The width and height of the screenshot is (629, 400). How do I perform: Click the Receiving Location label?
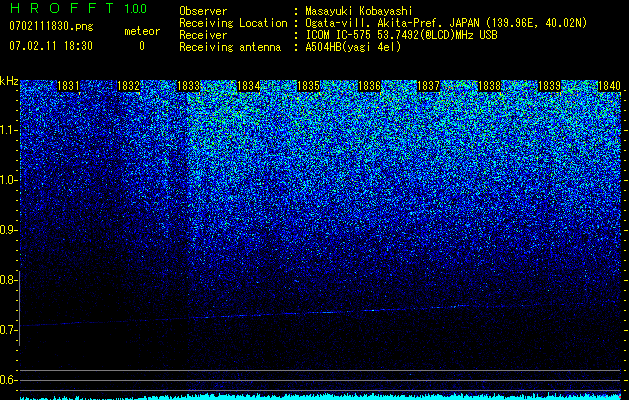[233, 23]
